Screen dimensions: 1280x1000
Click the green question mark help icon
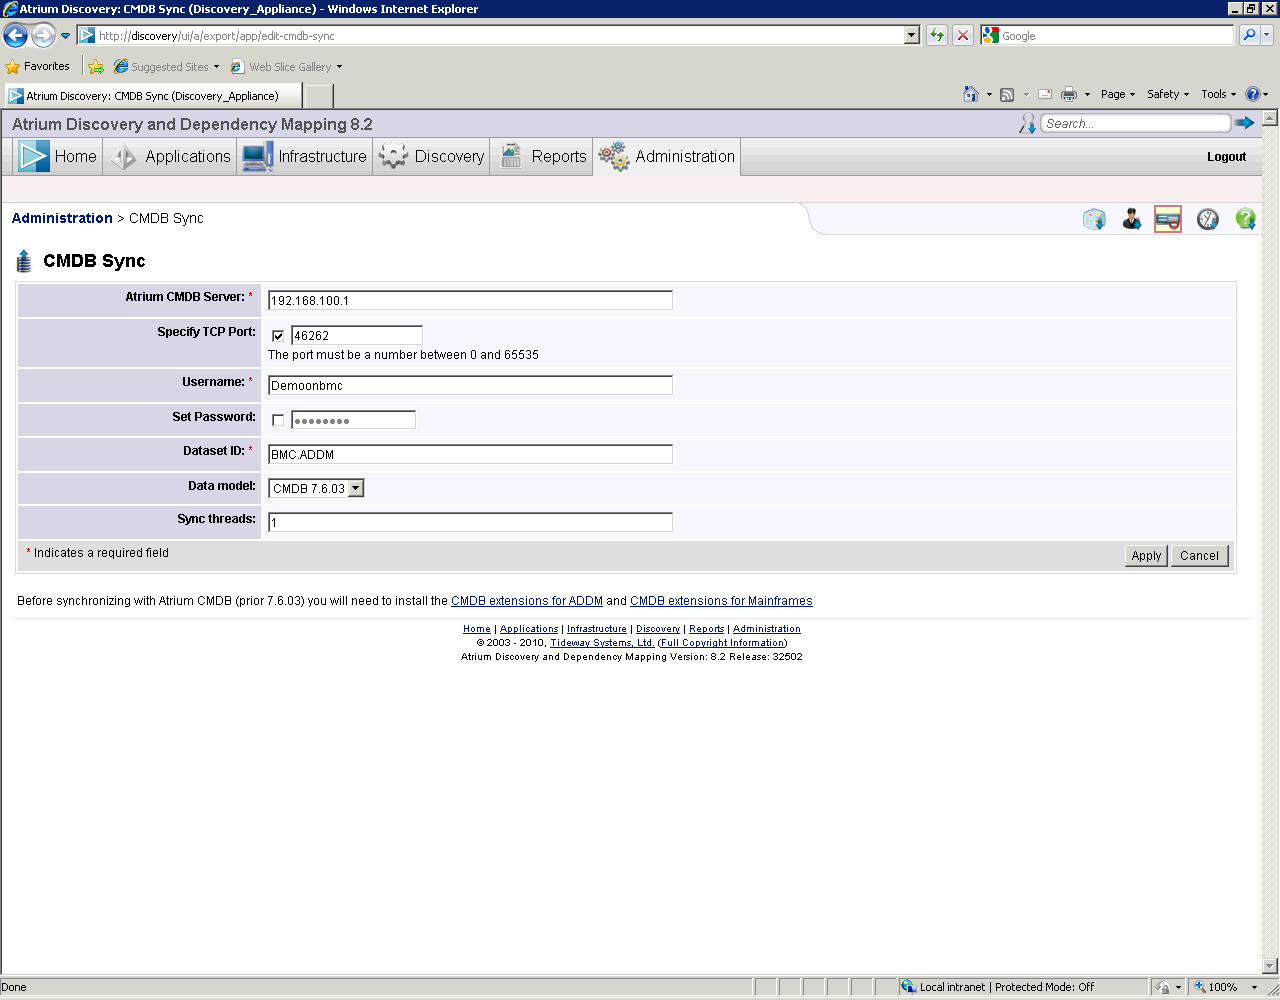click(x=1245, y=219)
